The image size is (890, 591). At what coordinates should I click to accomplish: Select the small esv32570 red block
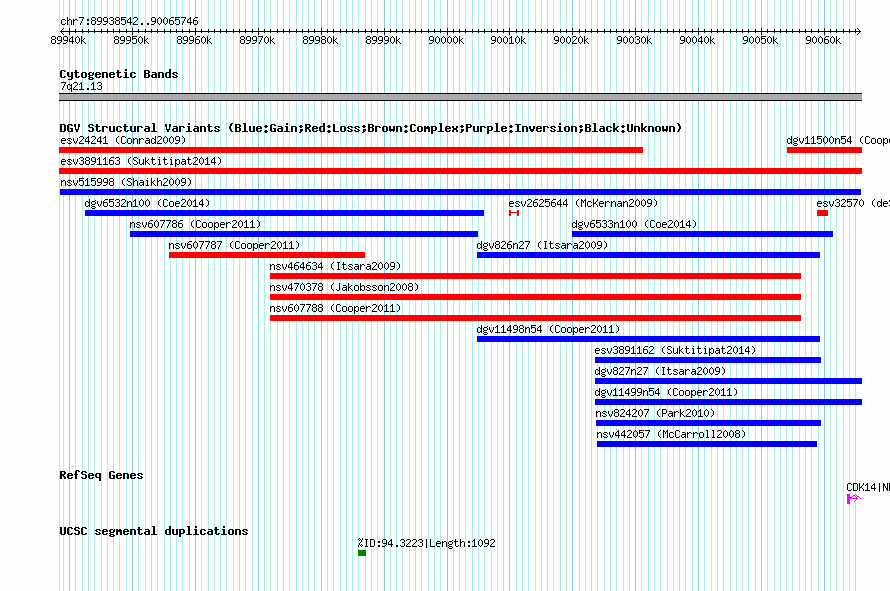pos(822,213)
